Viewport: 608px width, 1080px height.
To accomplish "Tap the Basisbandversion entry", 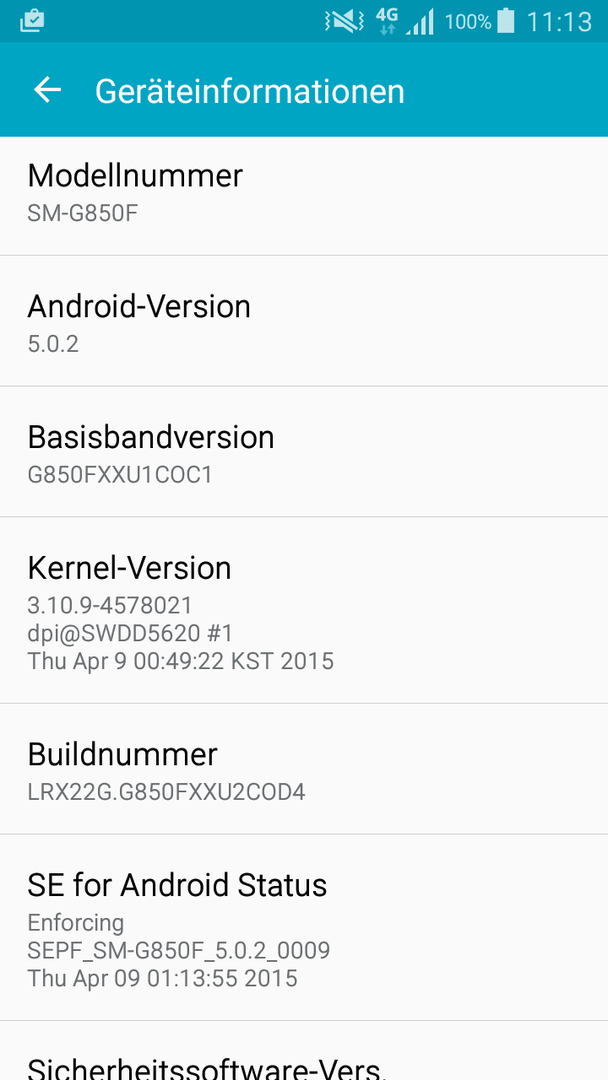I will pyautogui.click(x=304, y=452).
